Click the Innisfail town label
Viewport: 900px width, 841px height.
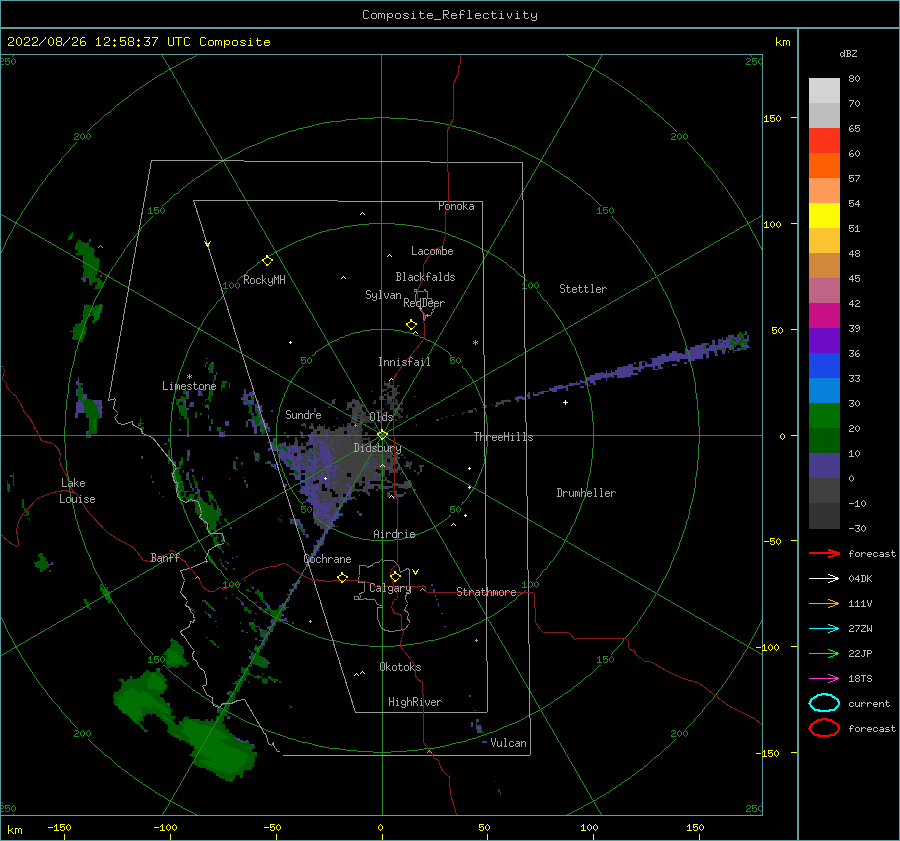pyautogui.click(x=404, y=362)
